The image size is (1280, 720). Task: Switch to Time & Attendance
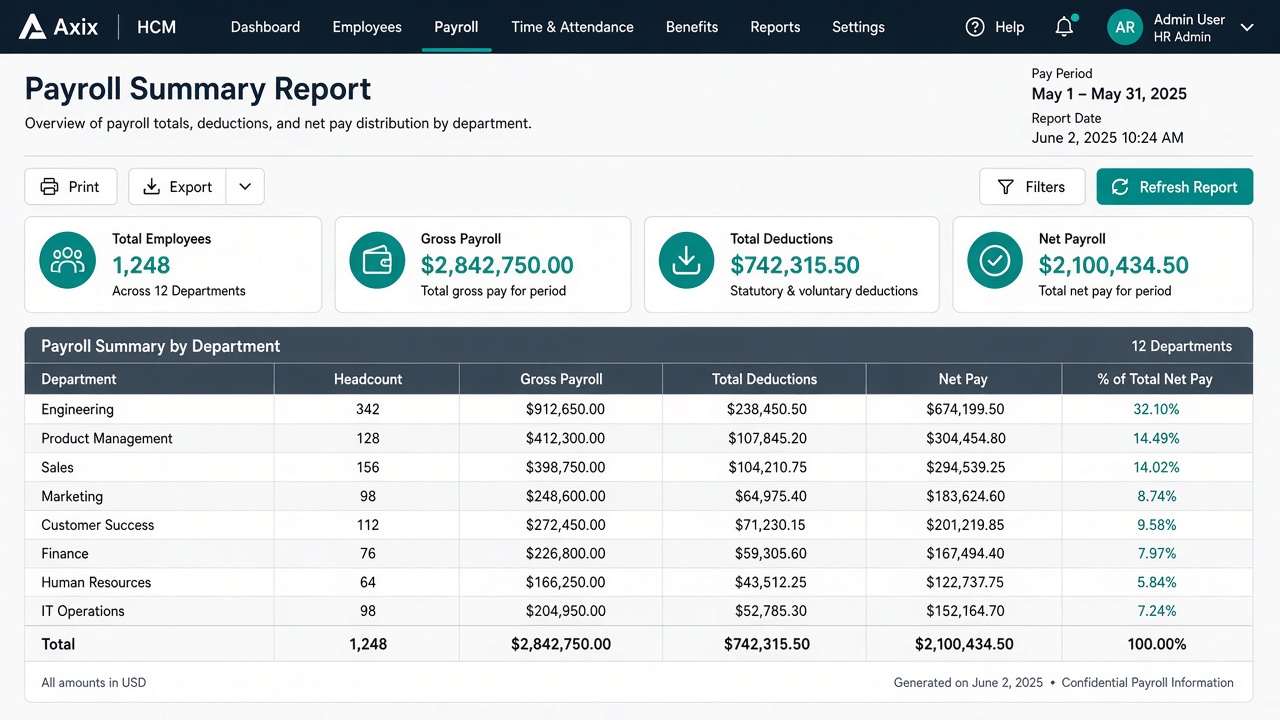pyautogui.click(x=572, y=27)
